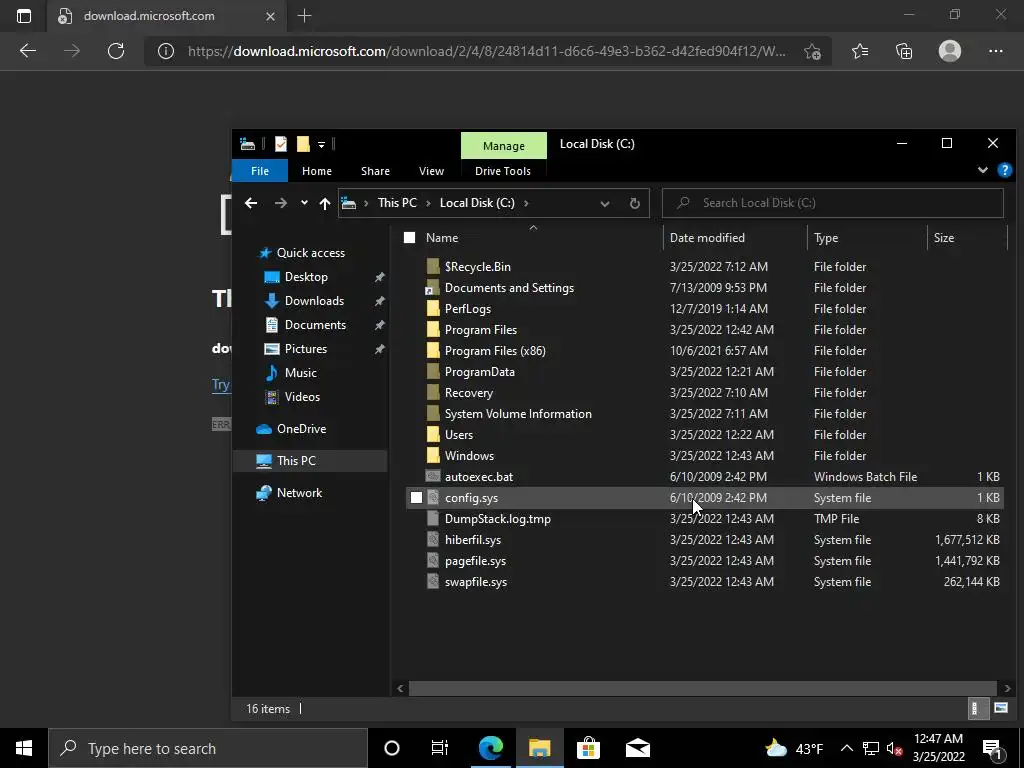Toggle the select-all checkbox in header
The image size is (1024, 768).
tap(409, 238)
